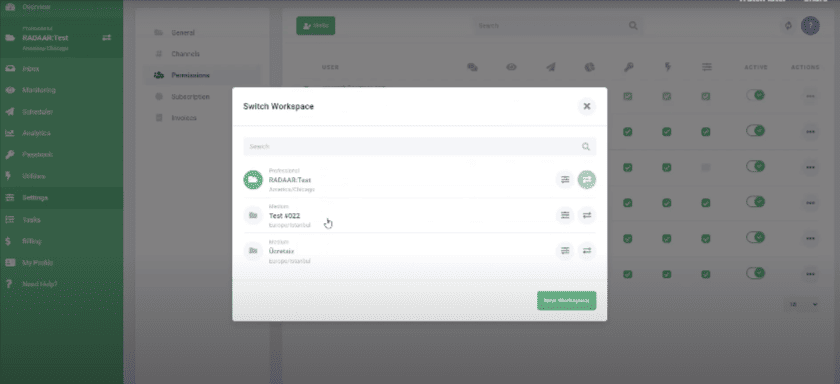Select the Ücretsiz workspace name
840x384 pixels.
coord(282,251)
